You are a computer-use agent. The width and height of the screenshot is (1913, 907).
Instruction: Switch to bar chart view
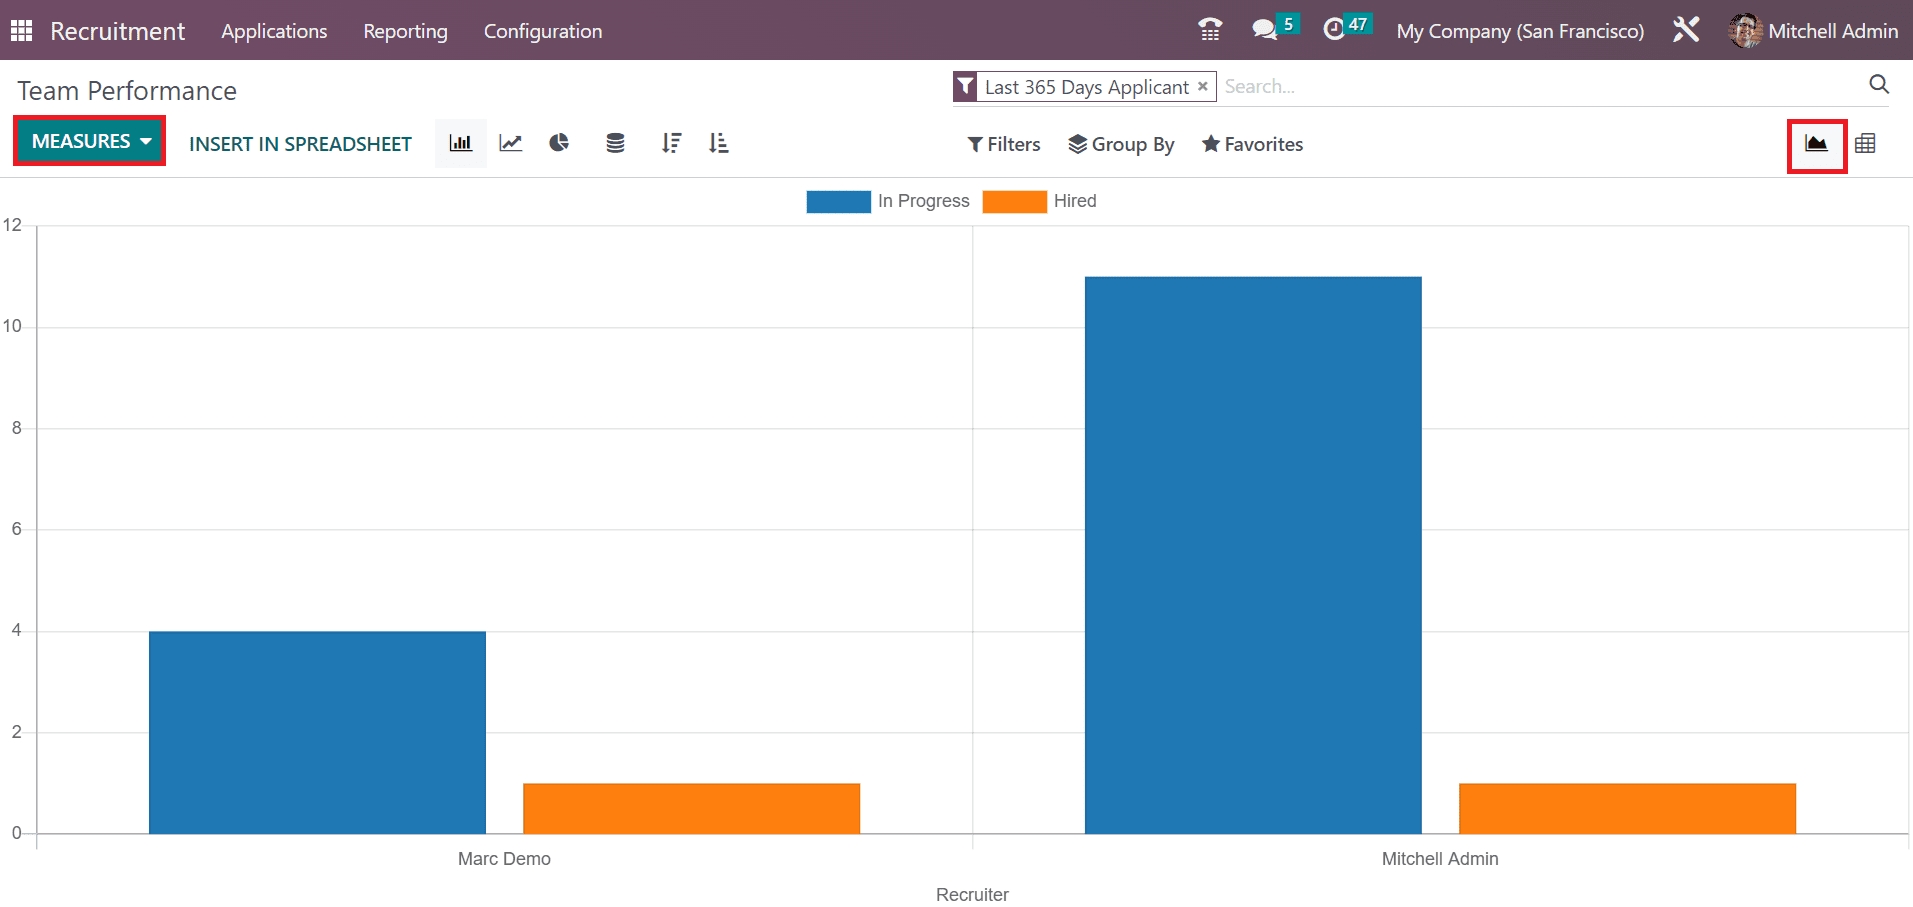pos(460,143)
